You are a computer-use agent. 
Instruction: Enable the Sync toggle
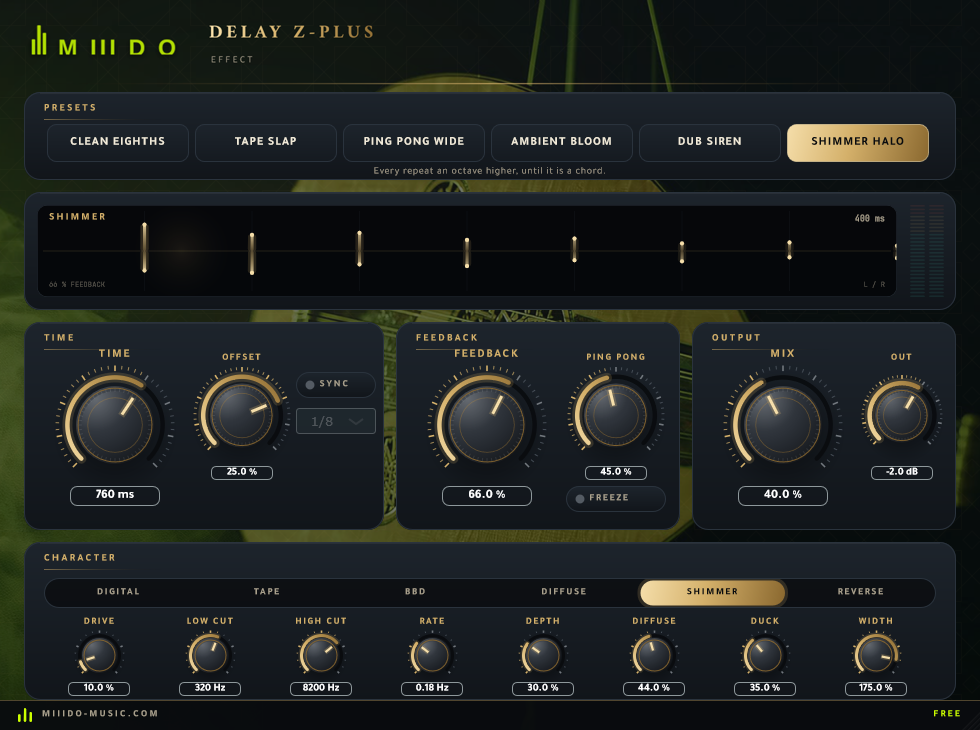[336, 384]
